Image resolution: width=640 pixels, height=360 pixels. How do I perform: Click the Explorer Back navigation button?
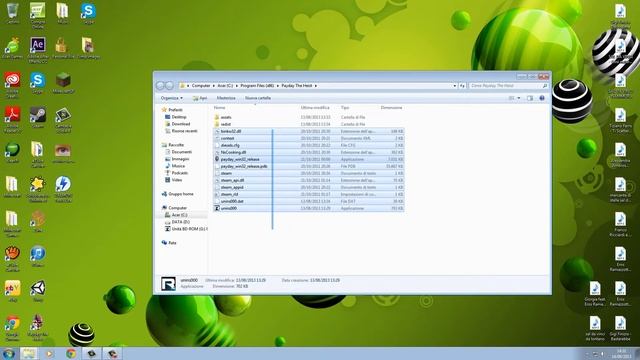tap(160, 86)
